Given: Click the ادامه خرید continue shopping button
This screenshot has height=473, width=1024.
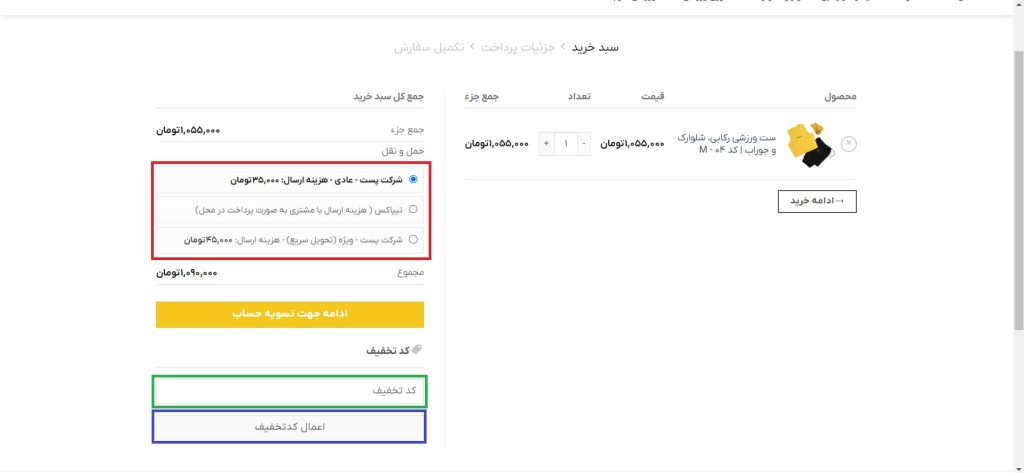Looking at the screenshot, I should 817,201.
